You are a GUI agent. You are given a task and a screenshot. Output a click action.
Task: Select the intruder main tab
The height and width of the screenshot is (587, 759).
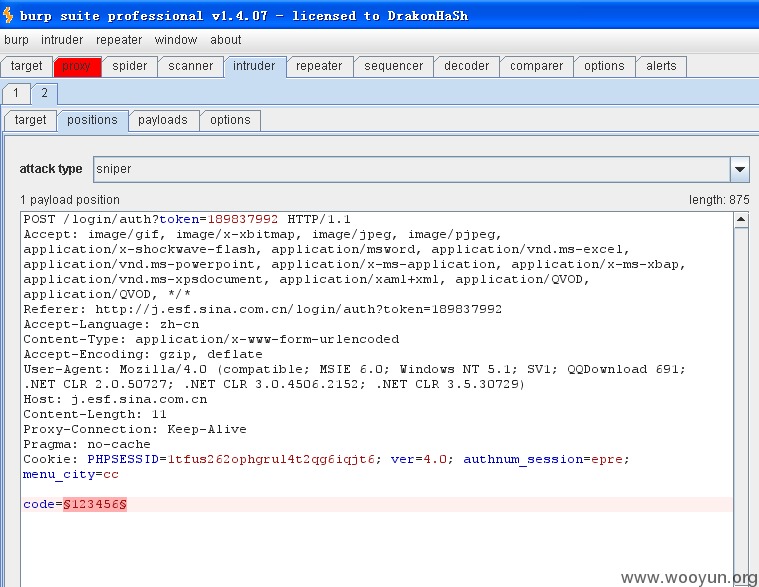coord(254,66)
